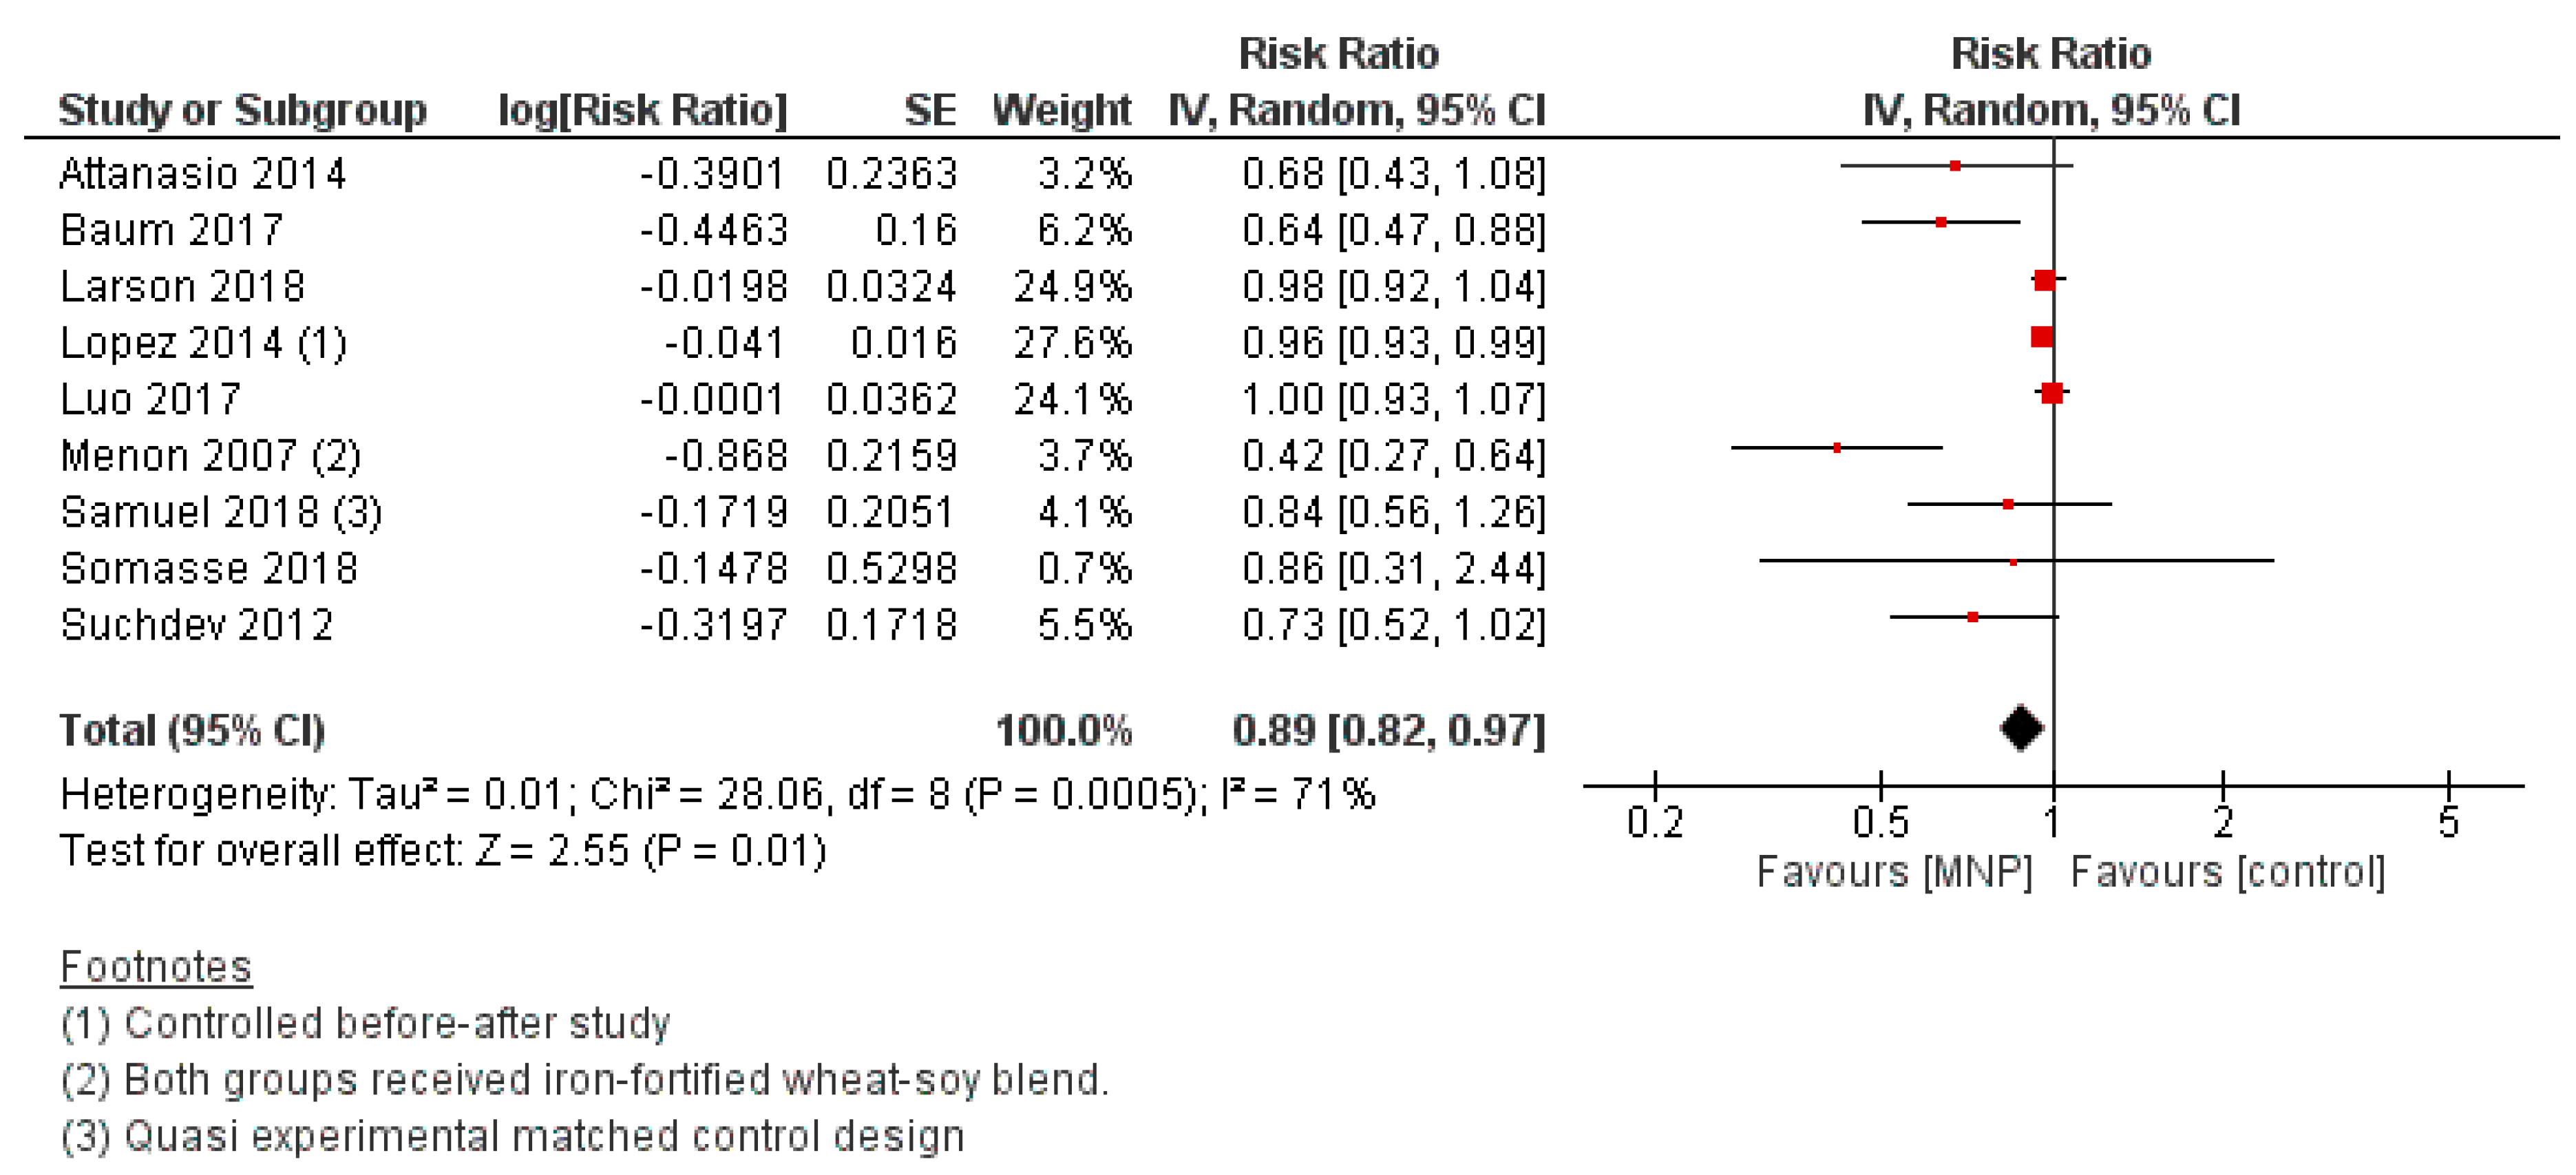
Task: Select the log[Risk Ratio] column header
Action: 642,110
